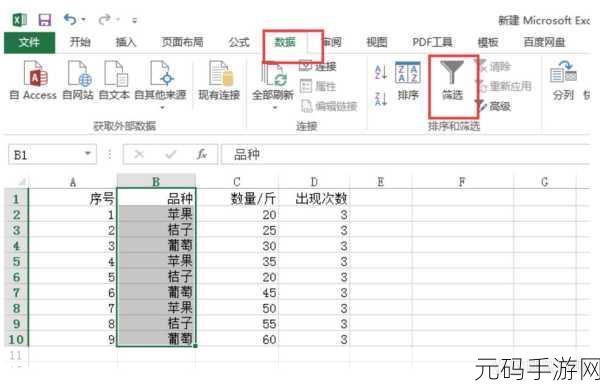The image size is (600, 388).
Task: Open the 文件 tab
Action: point(29,42)
